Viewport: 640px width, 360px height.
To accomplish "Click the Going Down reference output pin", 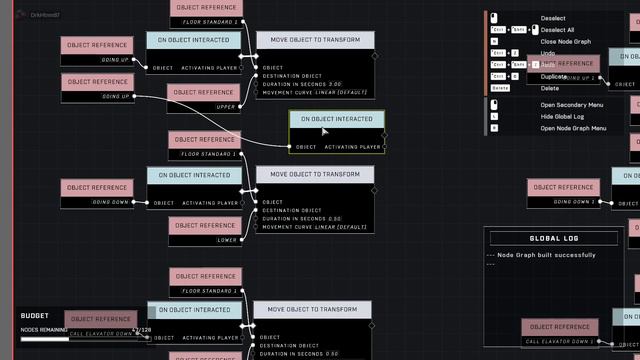I will point(134,202).
